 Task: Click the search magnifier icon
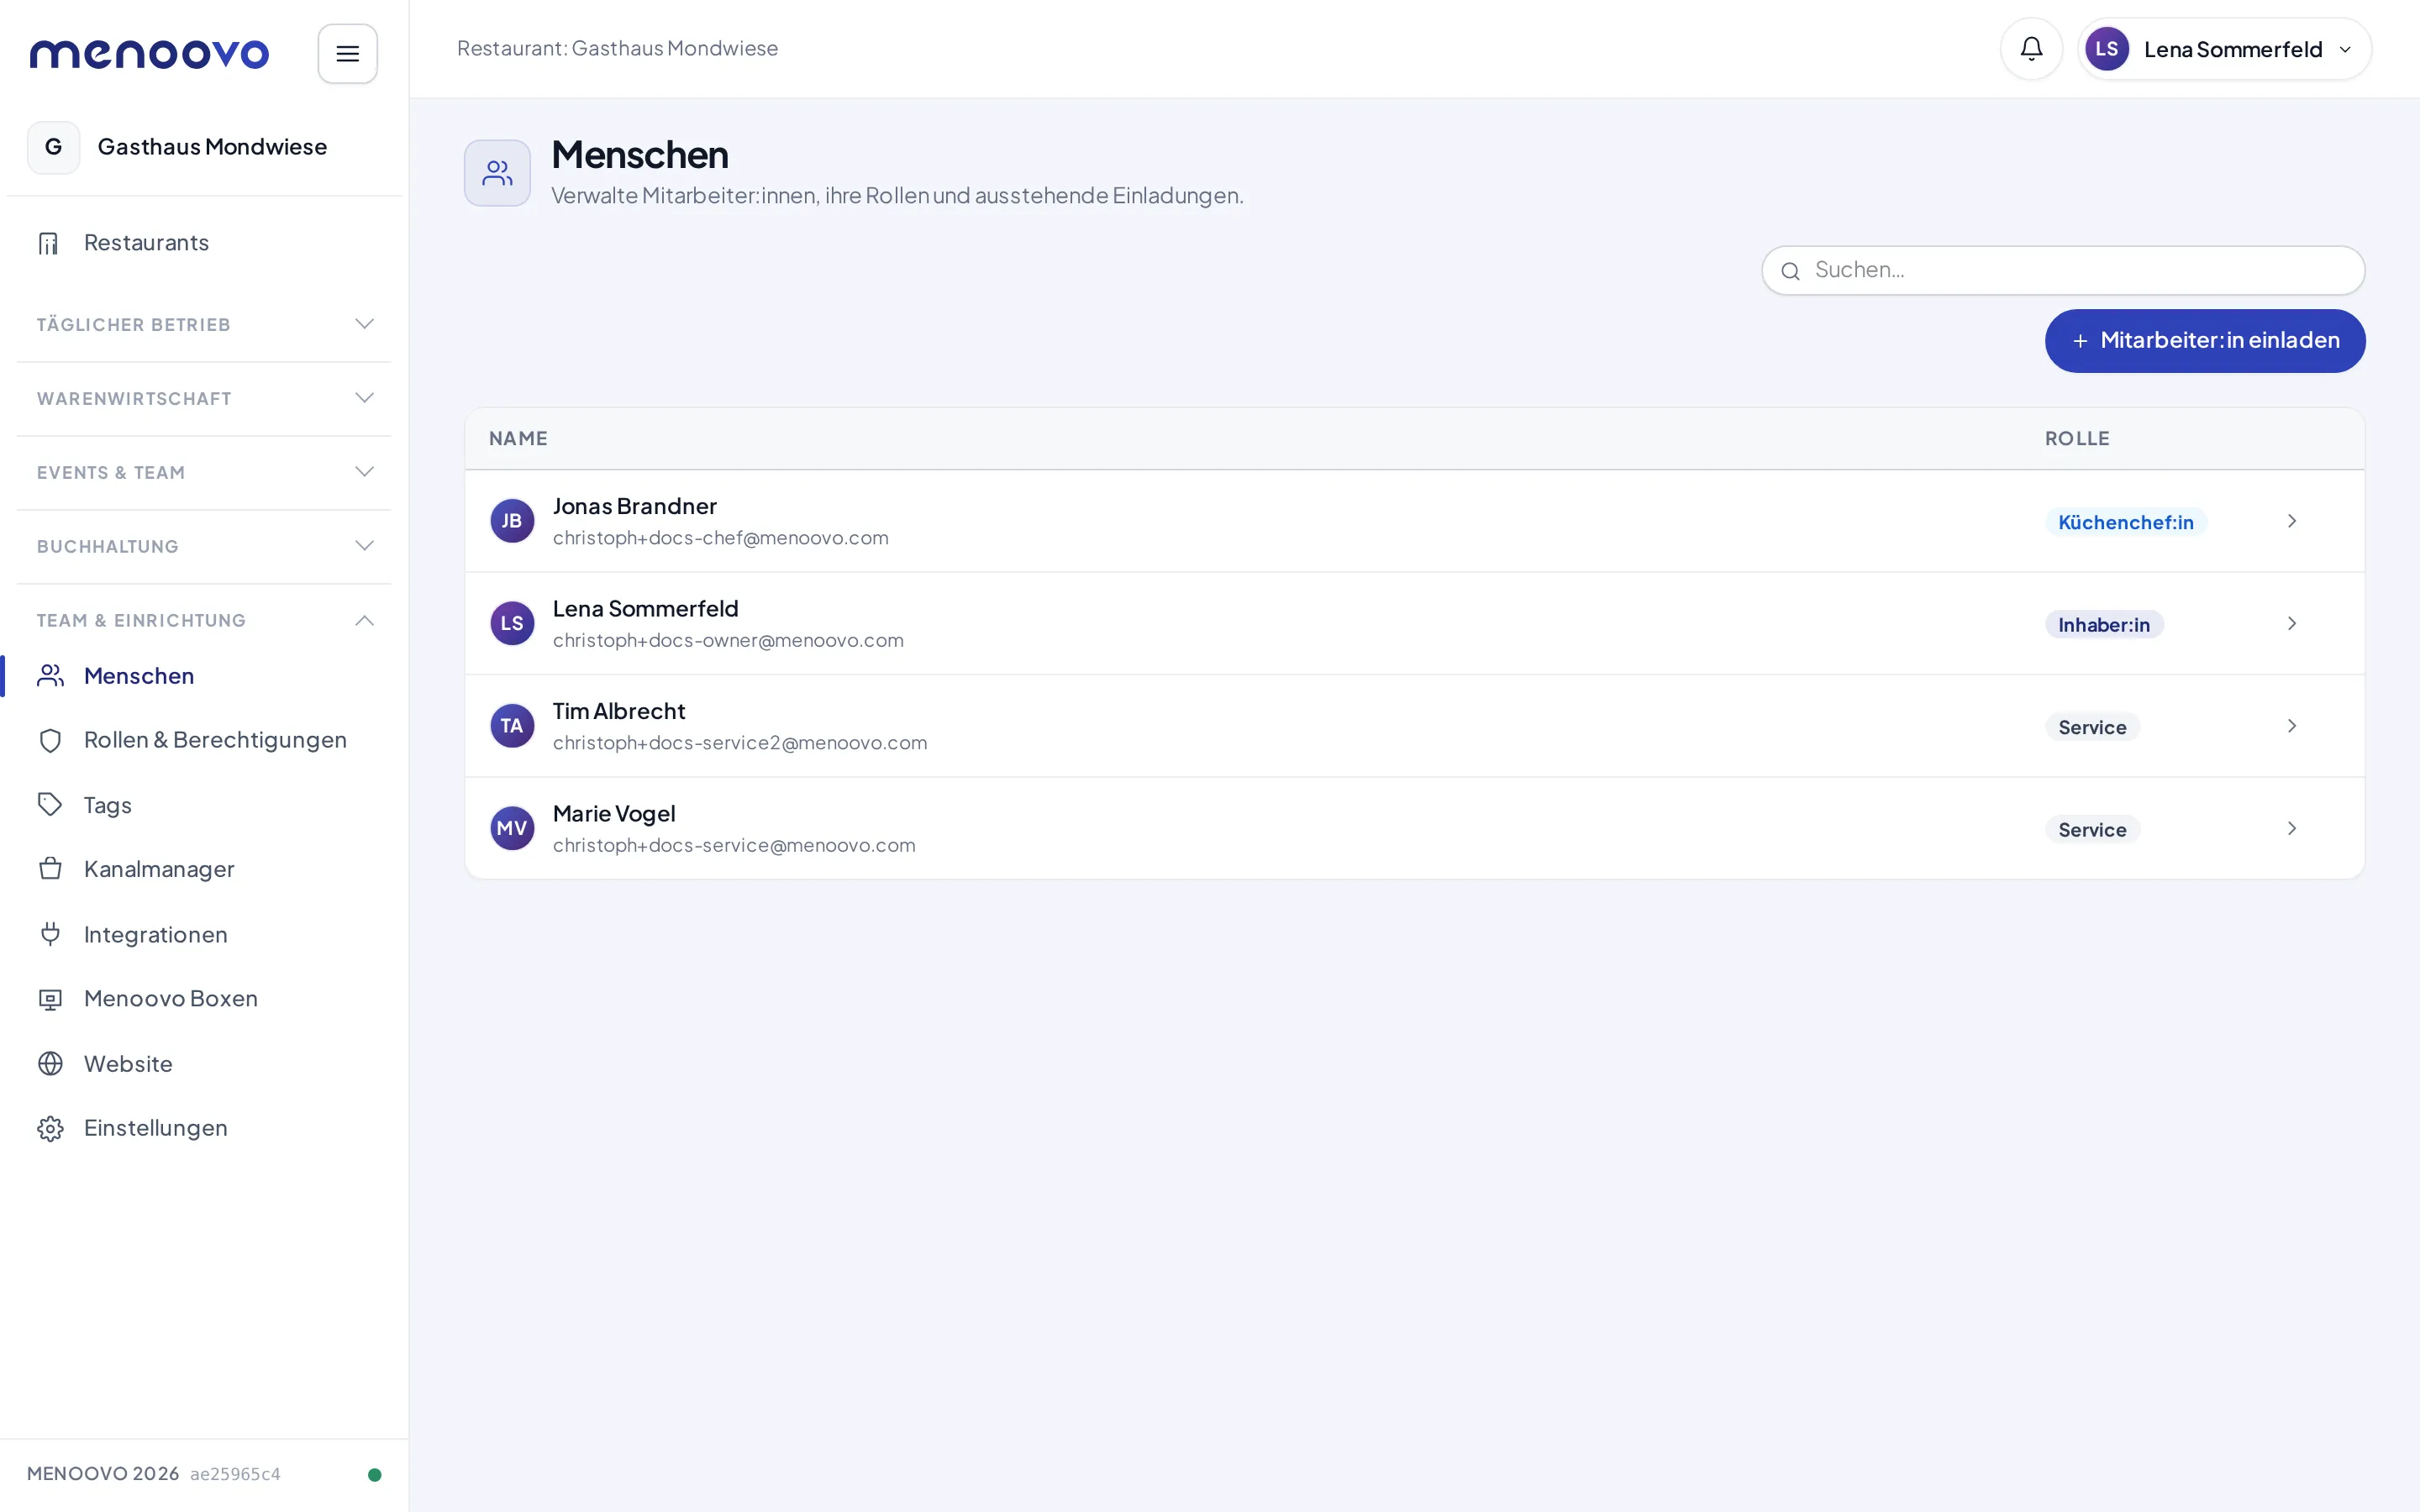coord(1790,271)
